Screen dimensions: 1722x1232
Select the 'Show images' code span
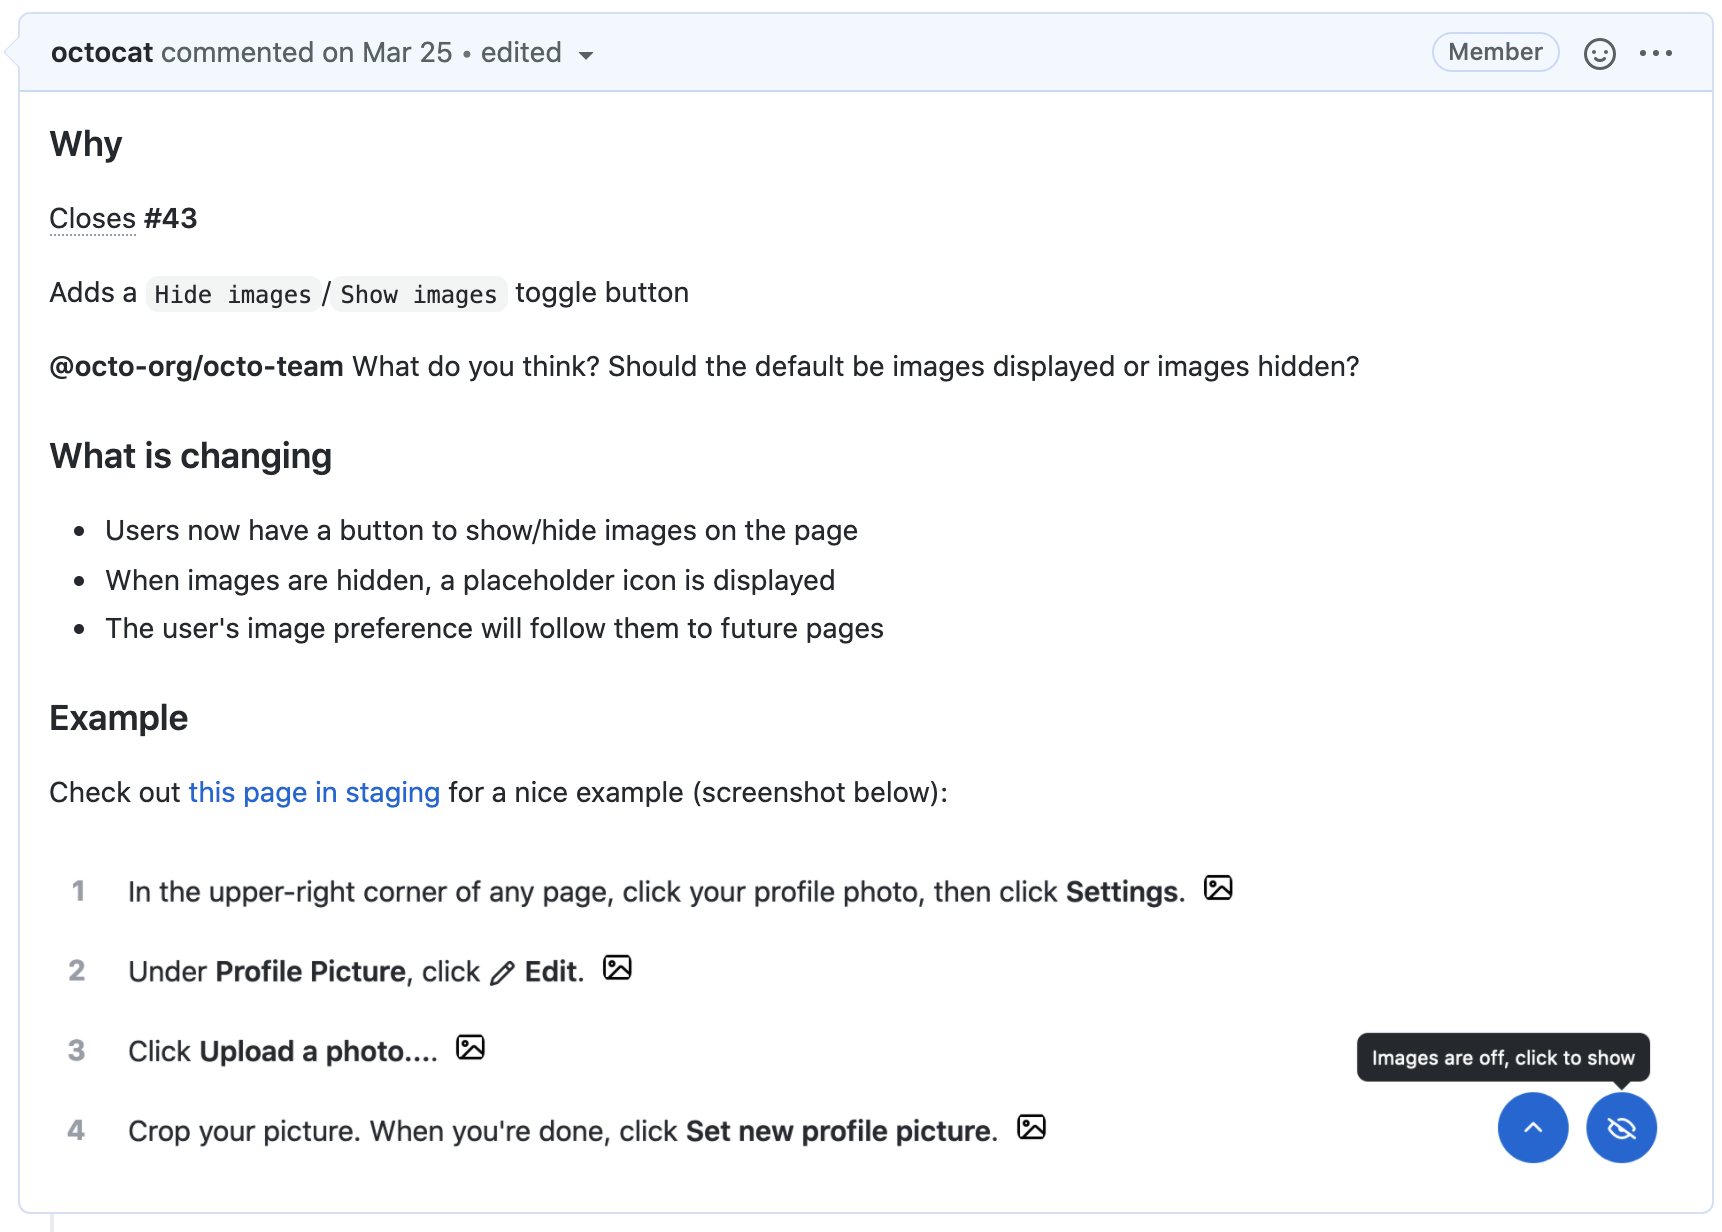418,294
